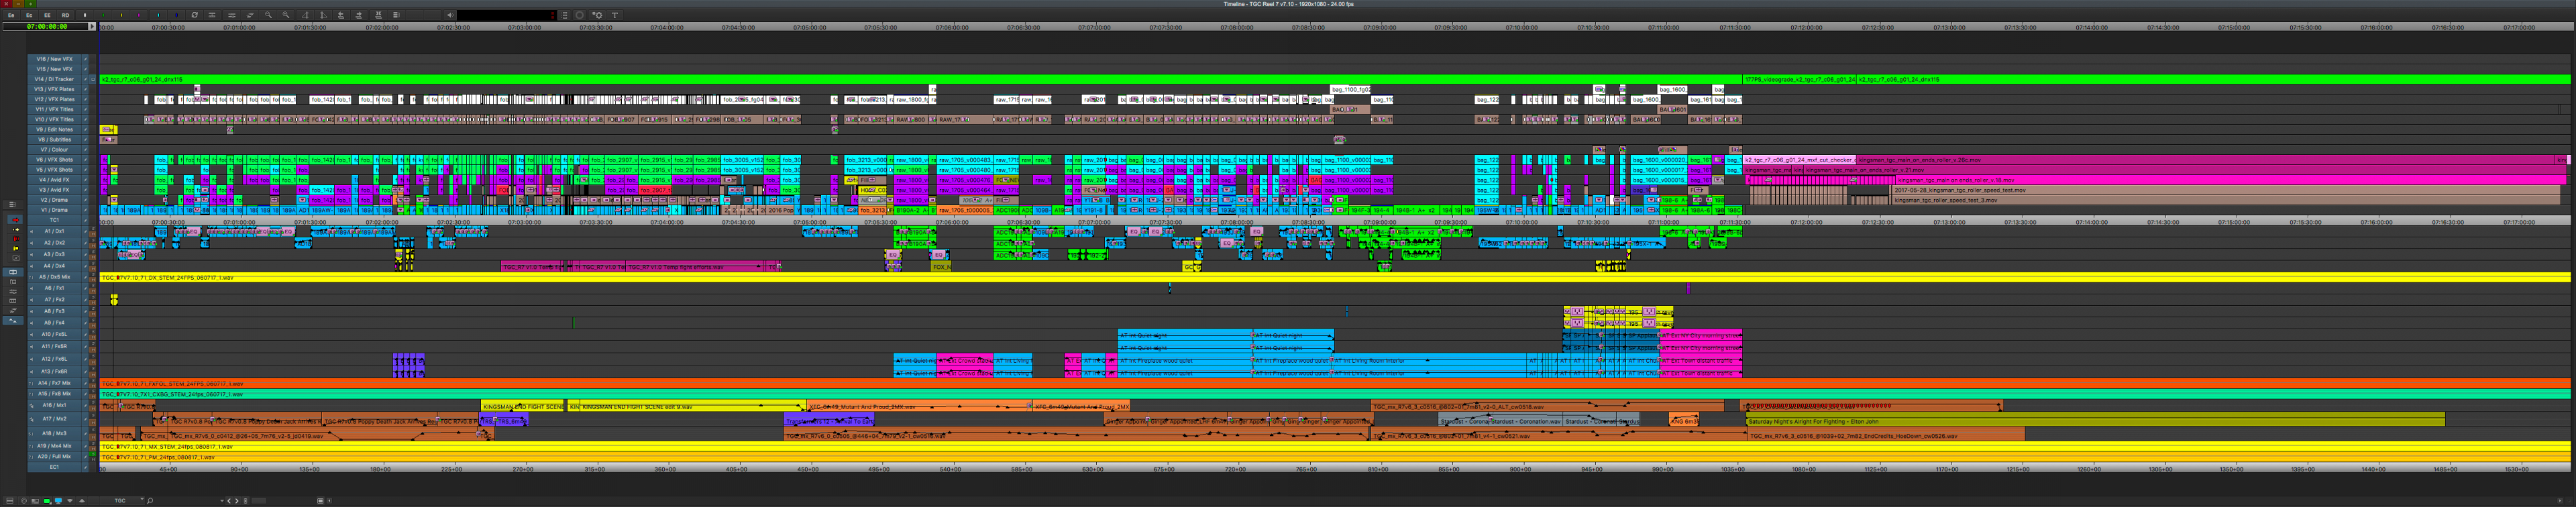
Task: Toggle track V16 / New VFX selector
Action: (55, 59)
